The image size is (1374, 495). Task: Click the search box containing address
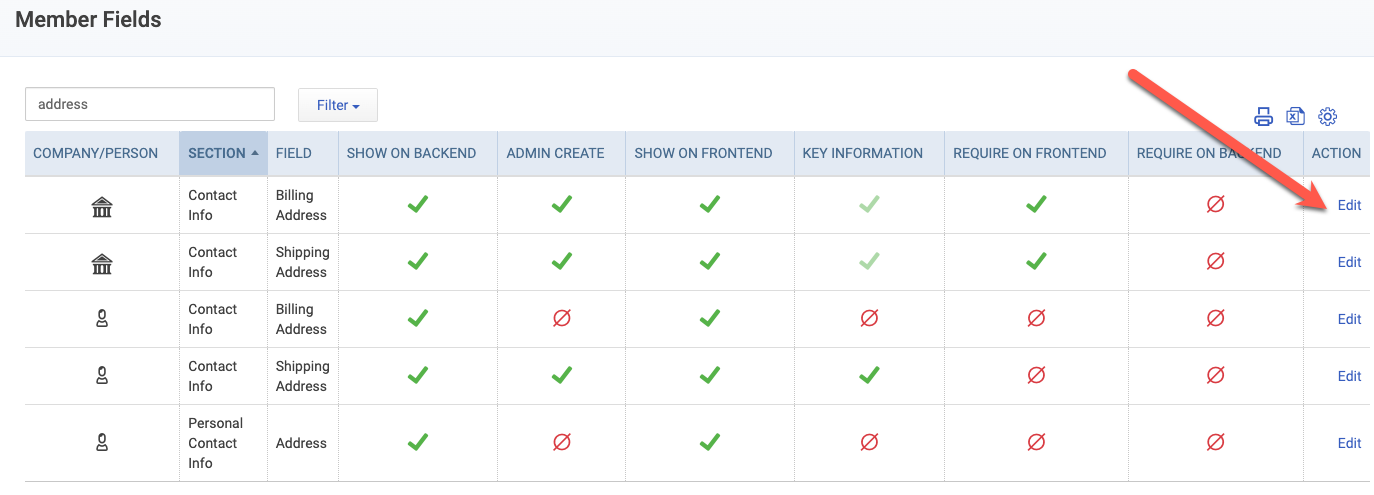(x=150, y=104)
